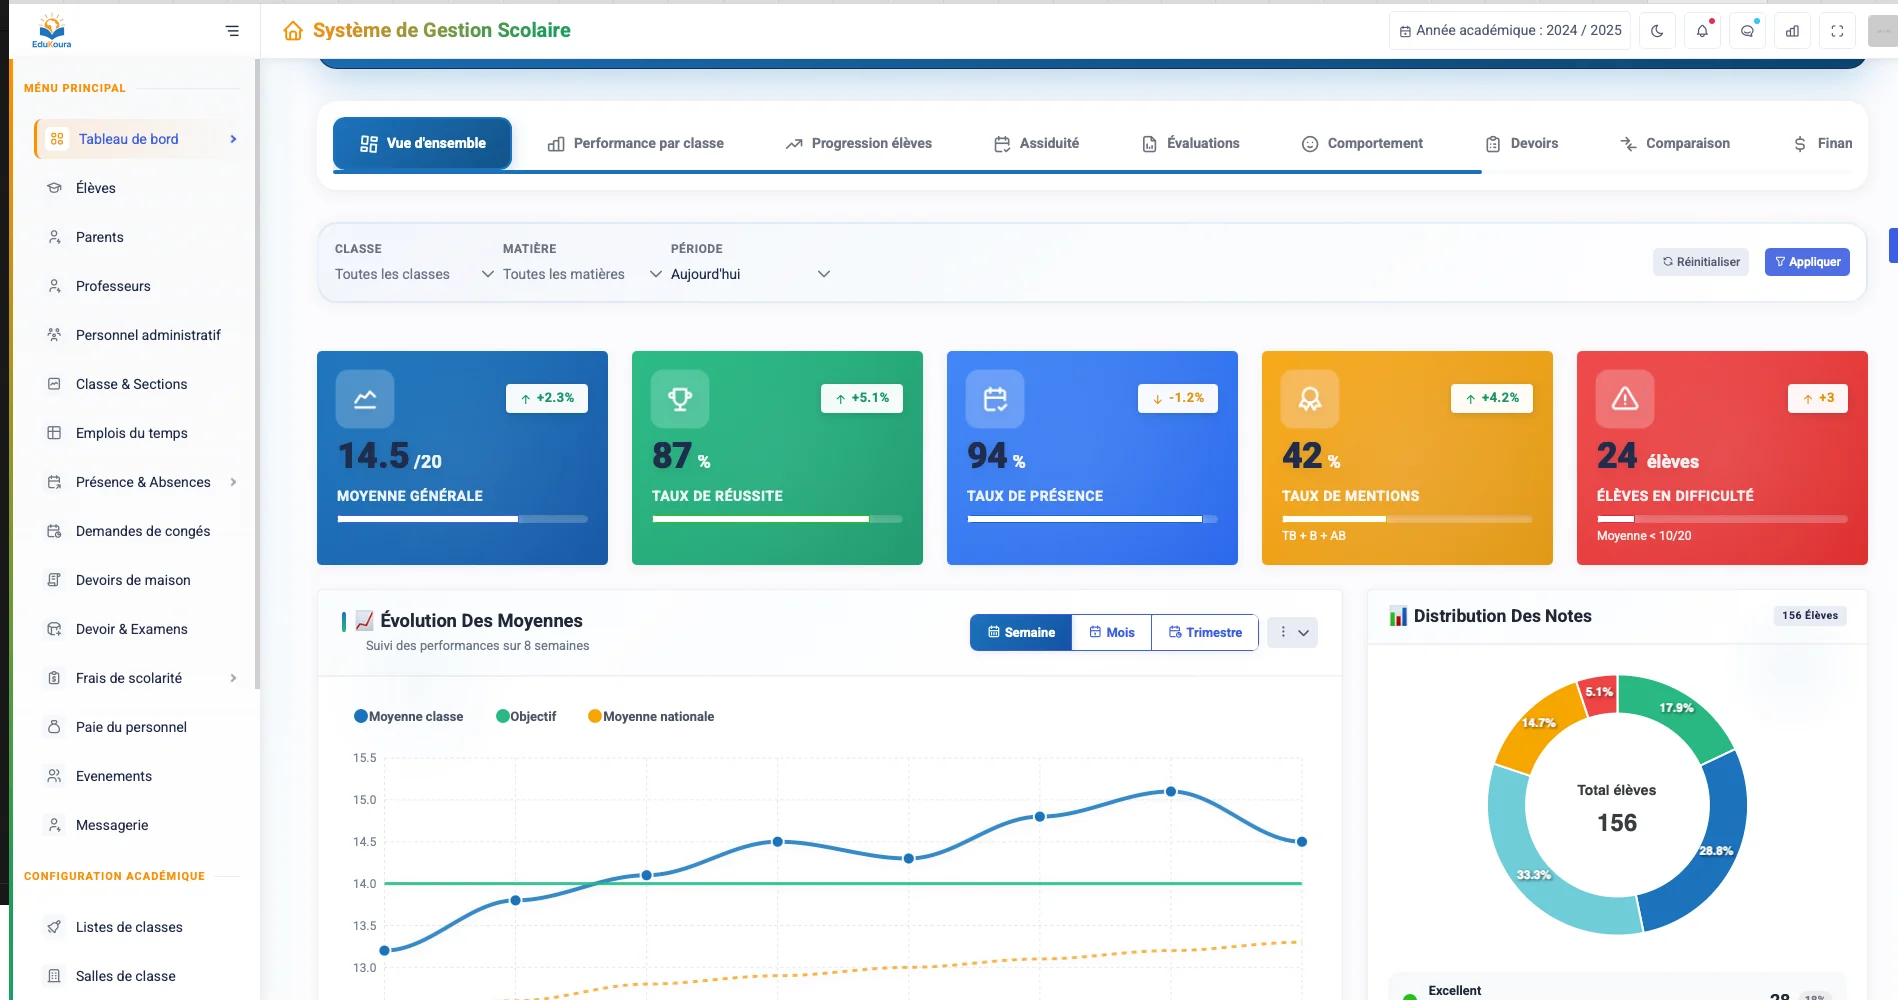Switch to Performance par classe tab
This screenshot has width=1898, height=1000.
tap(636, 143)
